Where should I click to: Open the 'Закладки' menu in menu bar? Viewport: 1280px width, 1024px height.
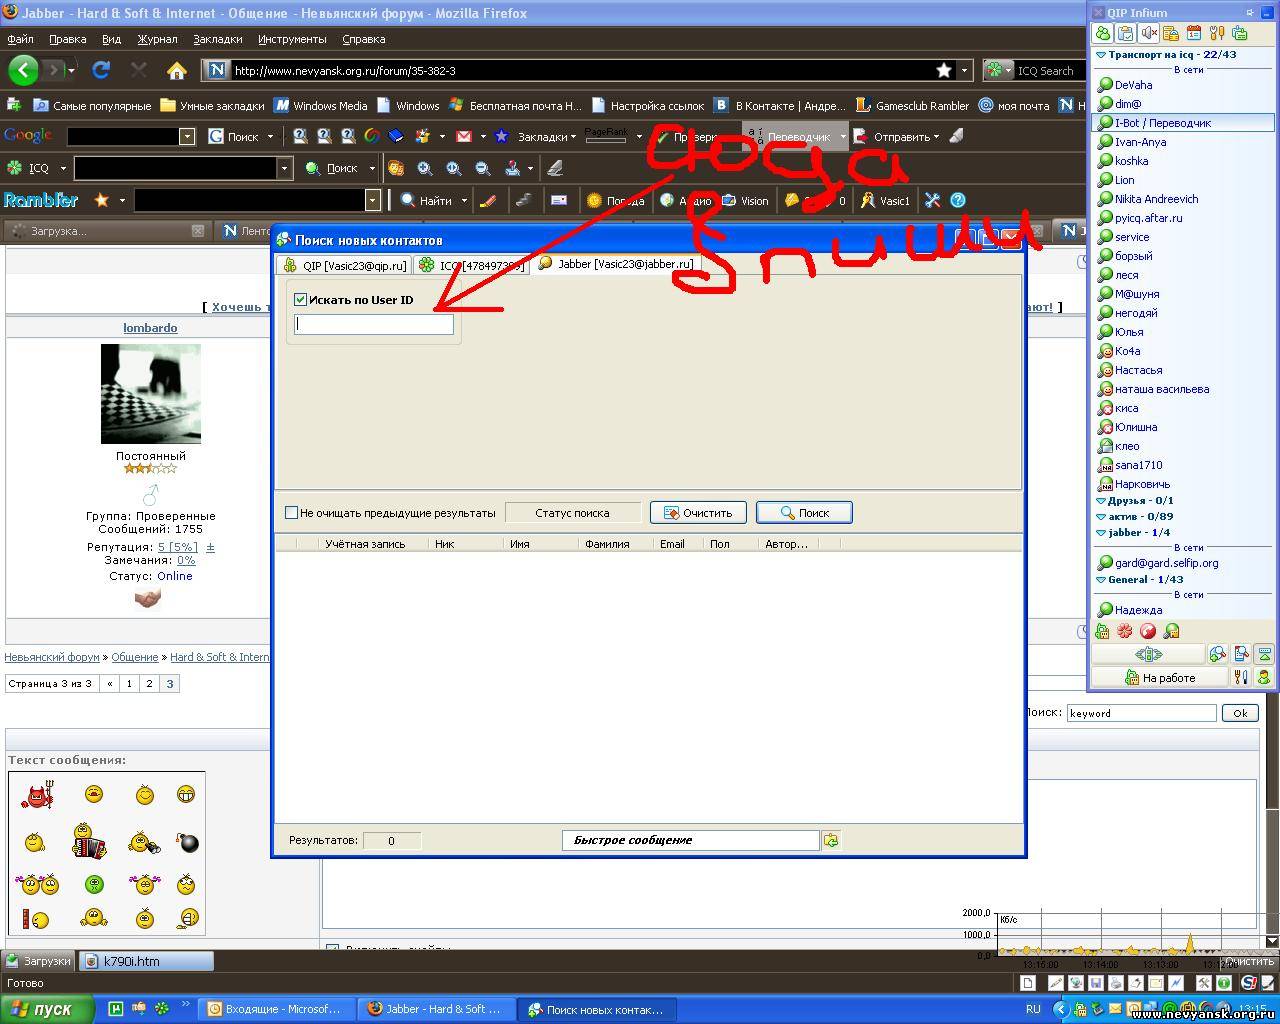tap(218, 39)
